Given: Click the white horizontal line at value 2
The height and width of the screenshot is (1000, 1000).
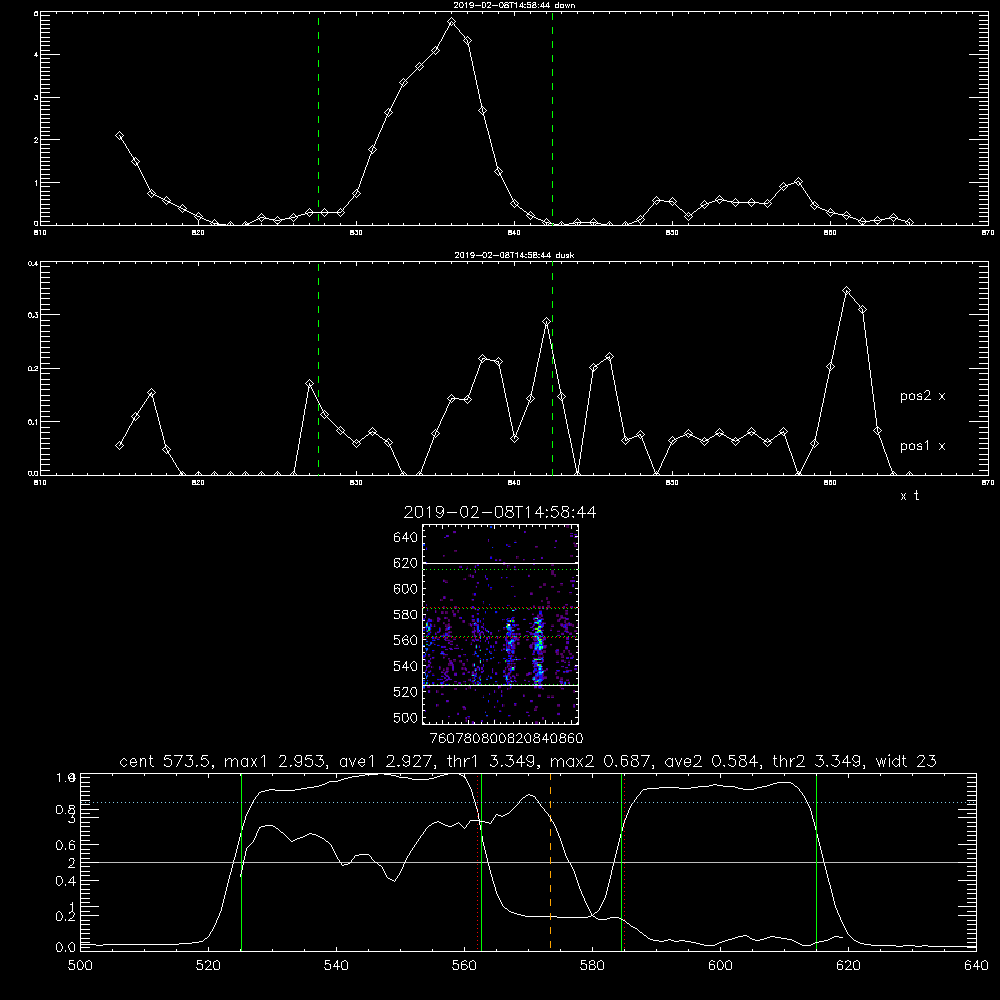Looking at the screenshot, I should 528,862.
